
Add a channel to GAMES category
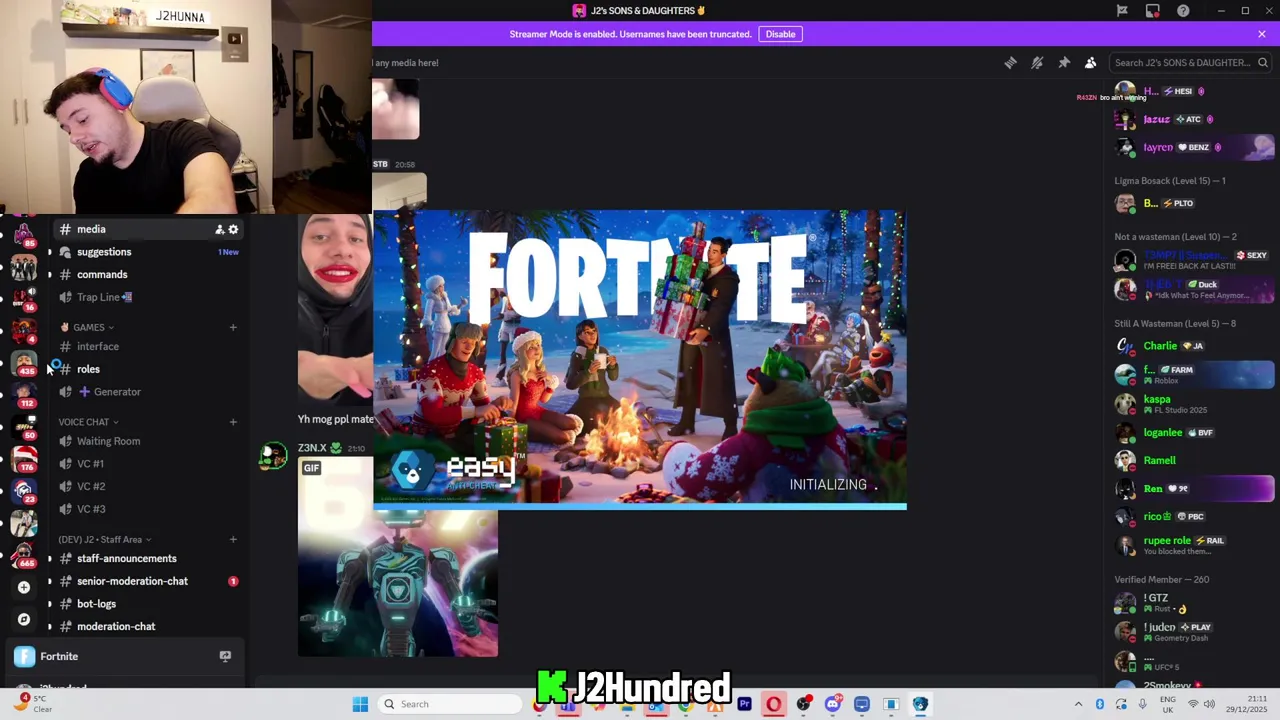click(x=233, y=327)
